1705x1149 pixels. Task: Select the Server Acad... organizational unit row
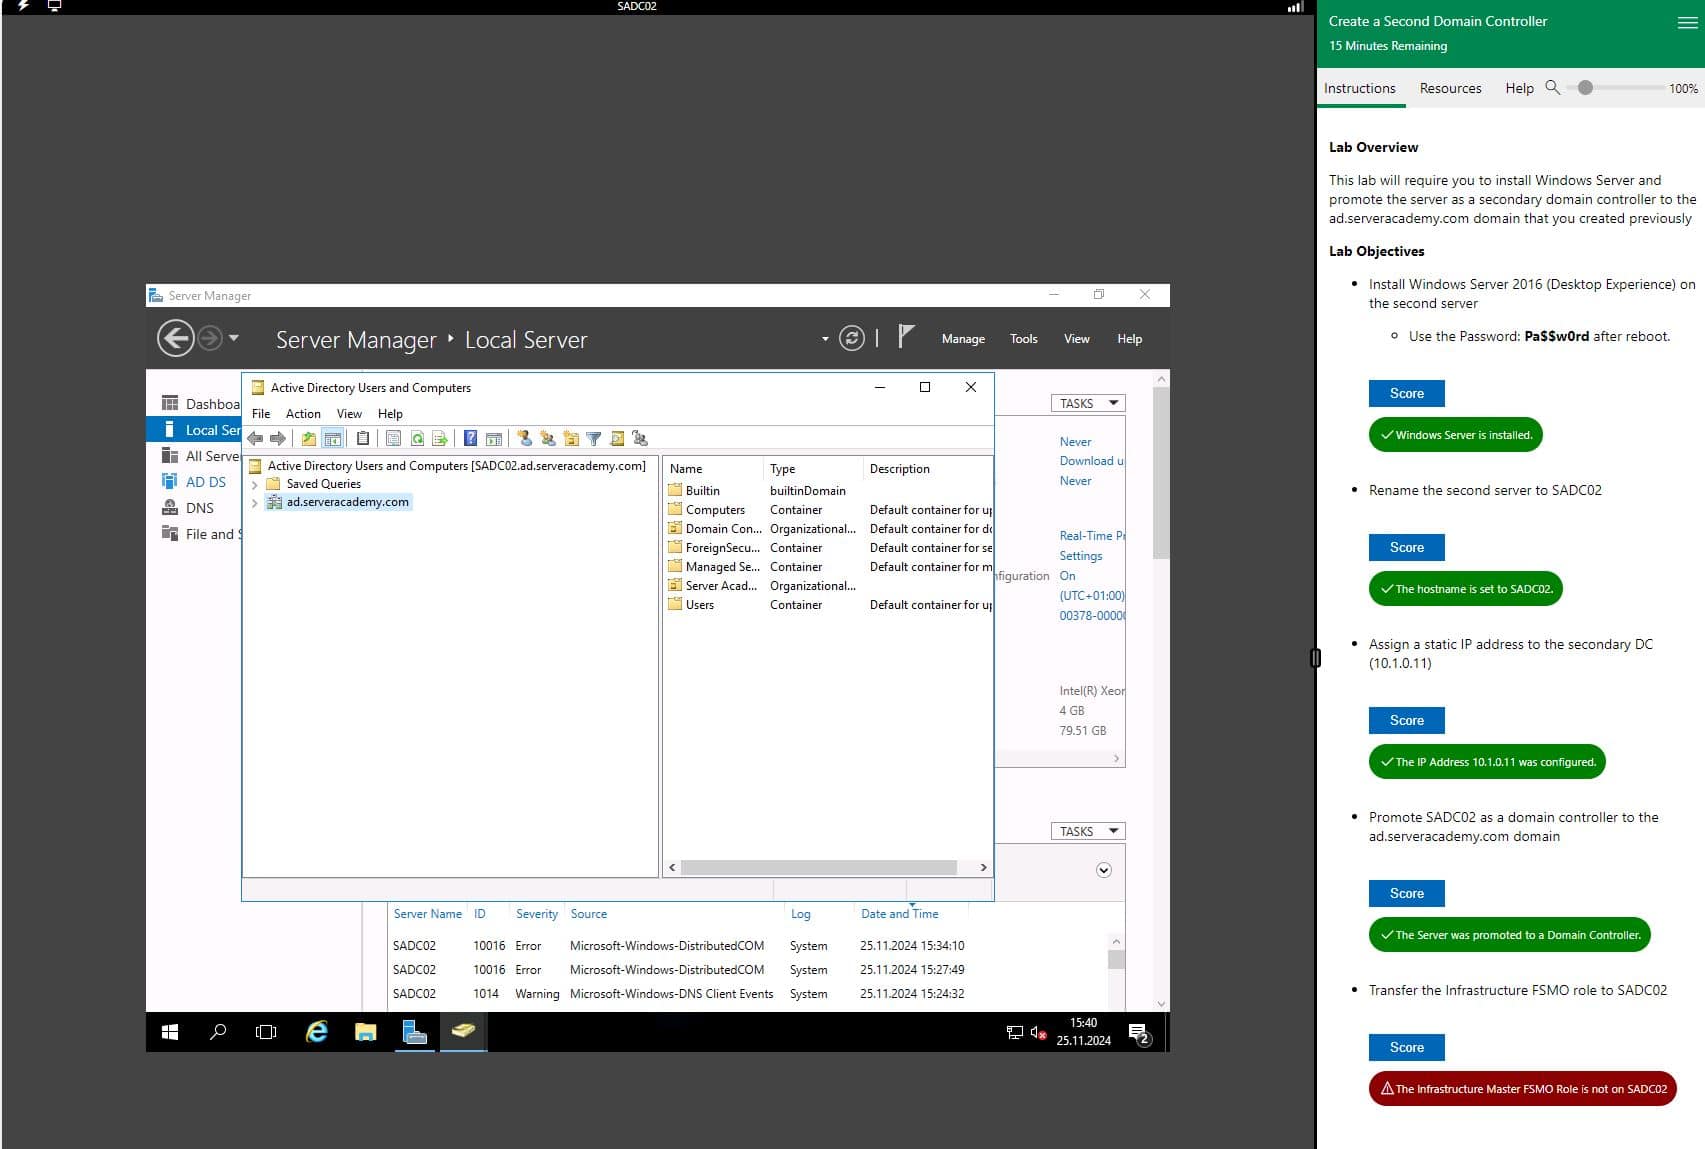click(720, 586)
